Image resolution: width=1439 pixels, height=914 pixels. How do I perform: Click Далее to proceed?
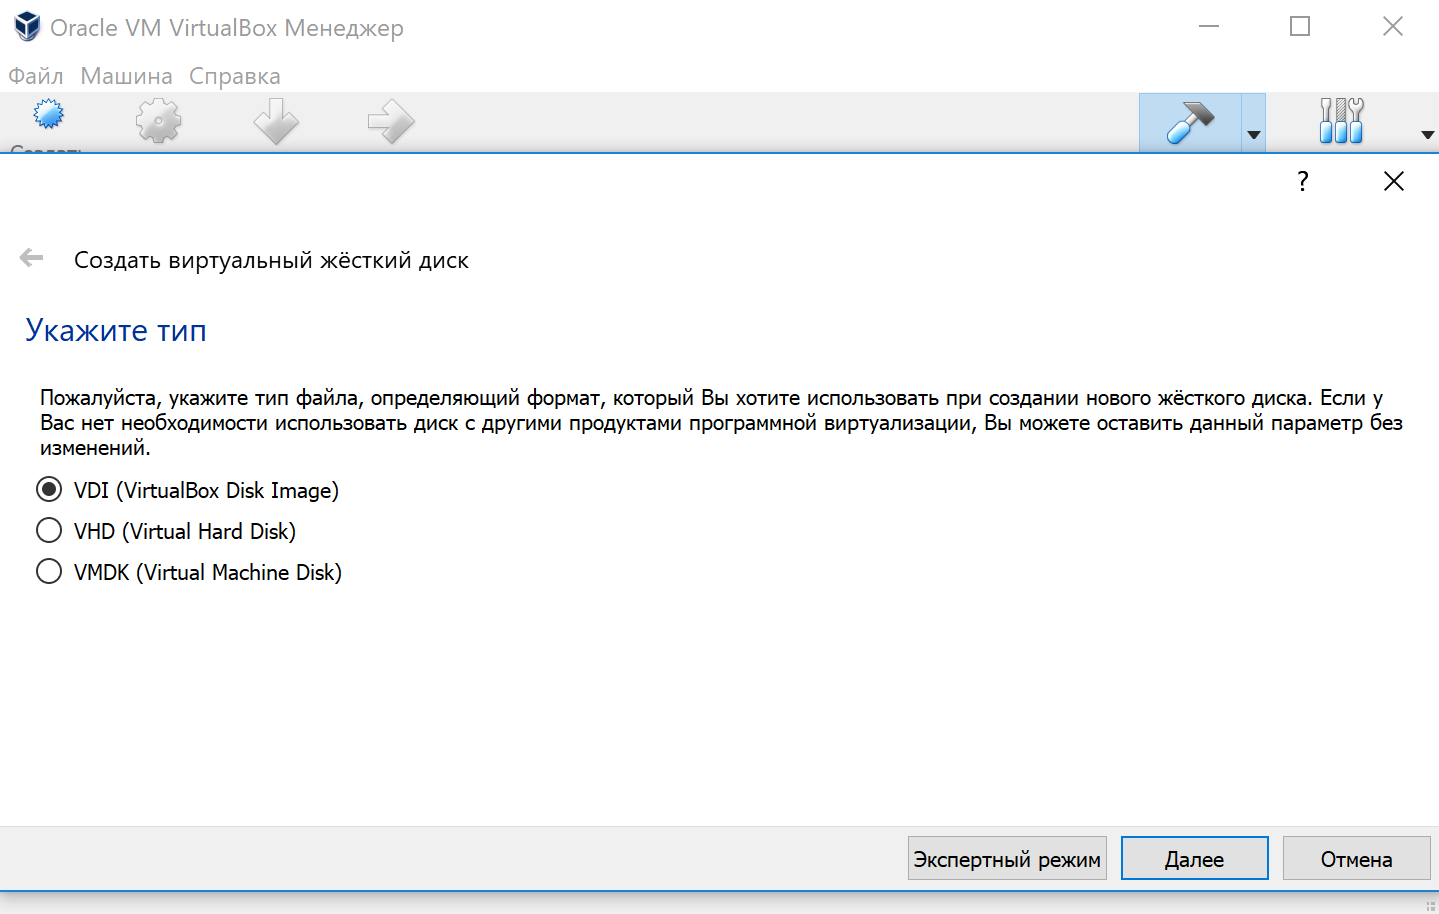click(x=1194, y=857)
